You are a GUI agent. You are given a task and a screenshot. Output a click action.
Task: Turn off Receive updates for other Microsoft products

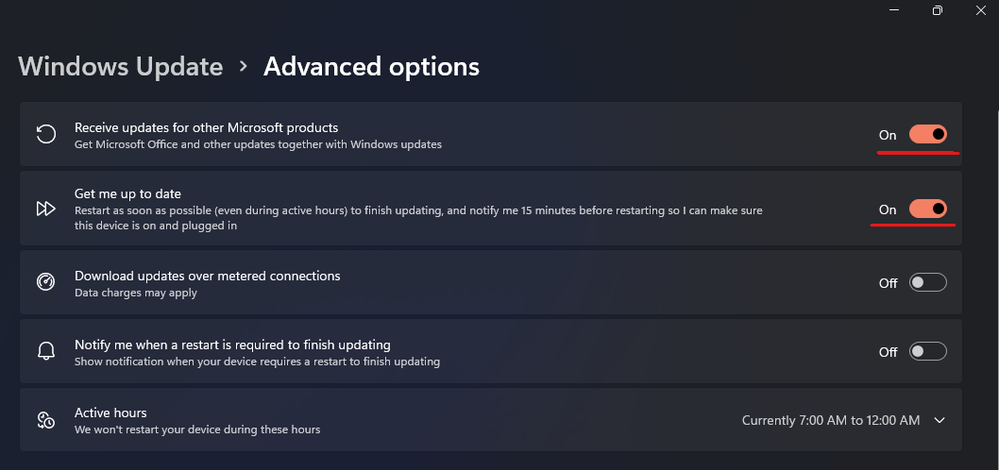(x=927, y=135)
